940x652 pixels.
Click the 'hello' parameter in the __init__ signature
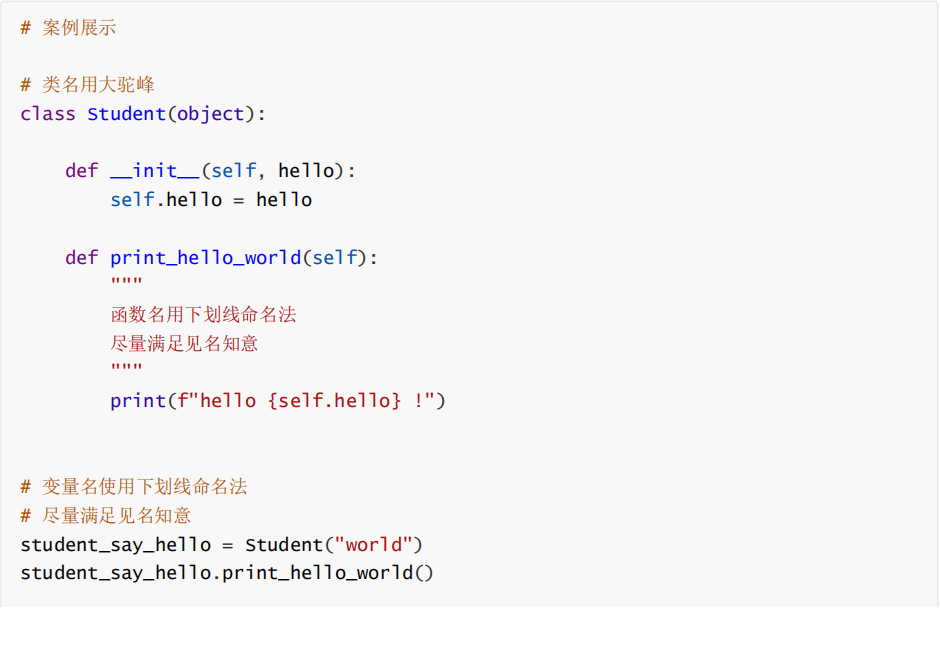(x=306, y=171)
